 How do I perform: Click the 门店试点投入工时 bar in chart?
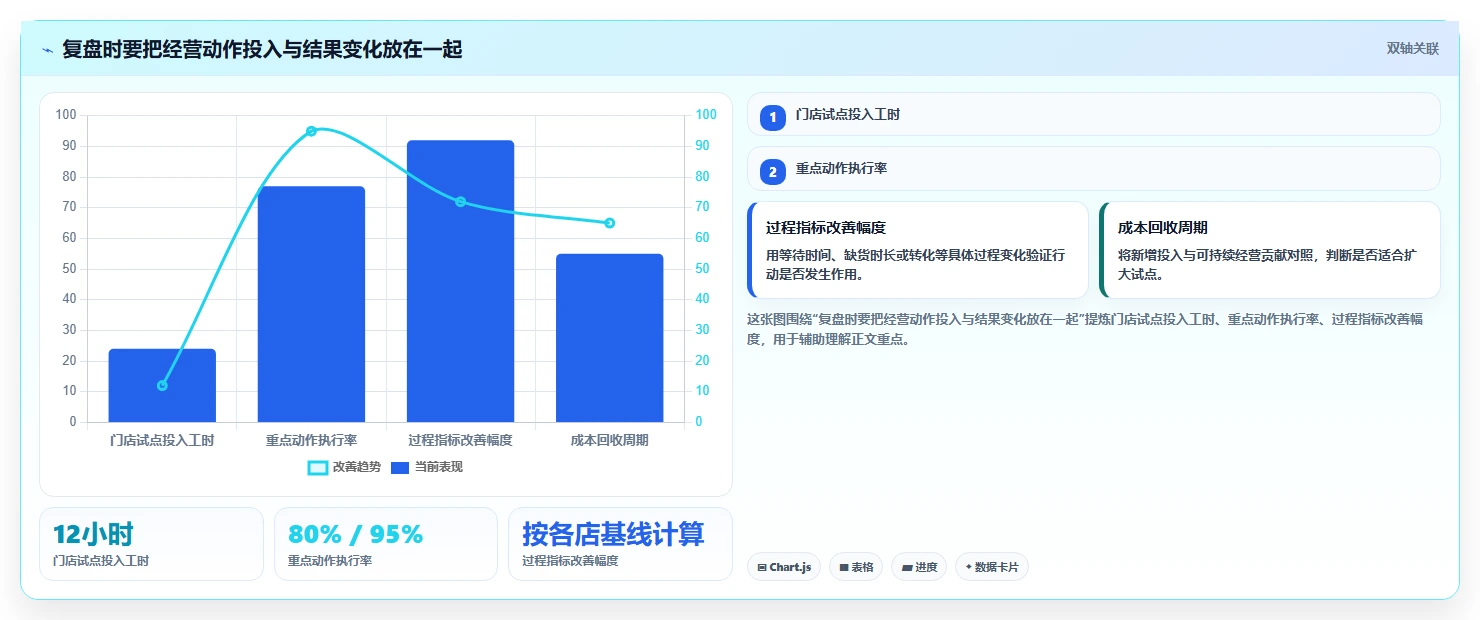(x=162, y=385)
